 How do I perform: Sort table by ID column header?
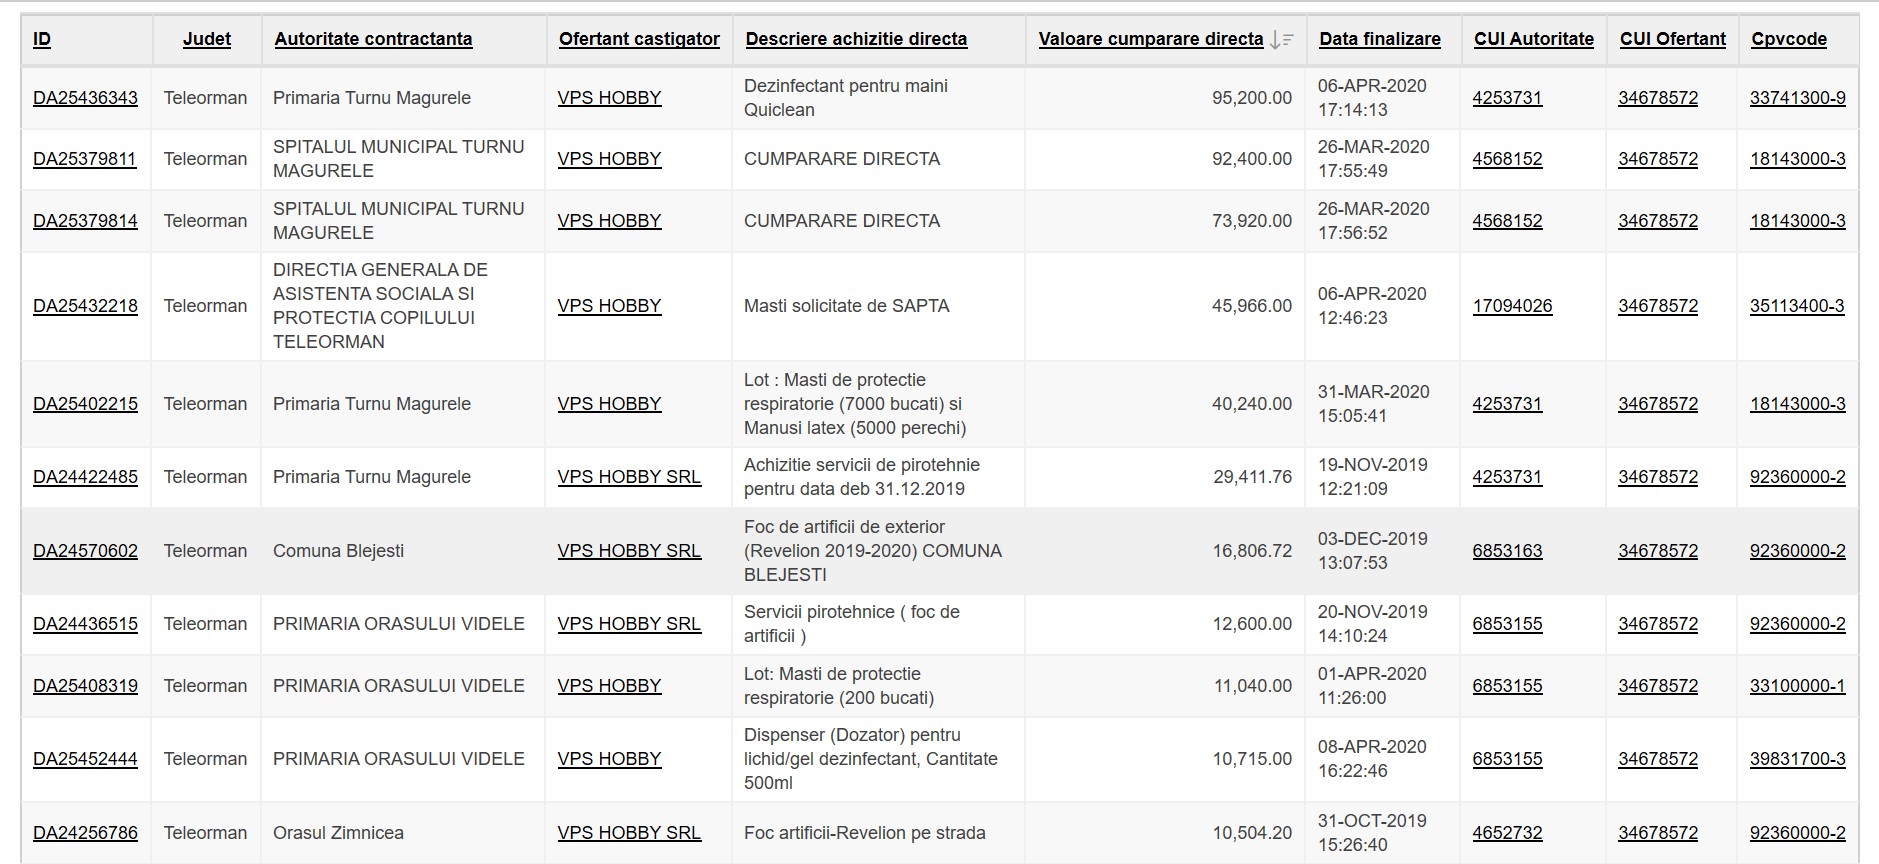click(x=42, y=39)
